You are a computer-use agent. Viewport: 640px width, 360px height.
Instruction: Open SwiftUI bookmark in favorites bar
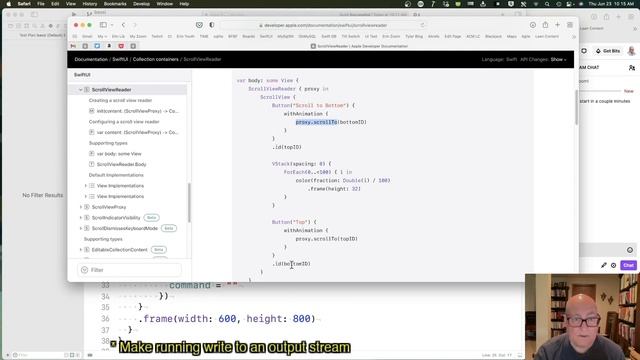click(x=266, y=36)
